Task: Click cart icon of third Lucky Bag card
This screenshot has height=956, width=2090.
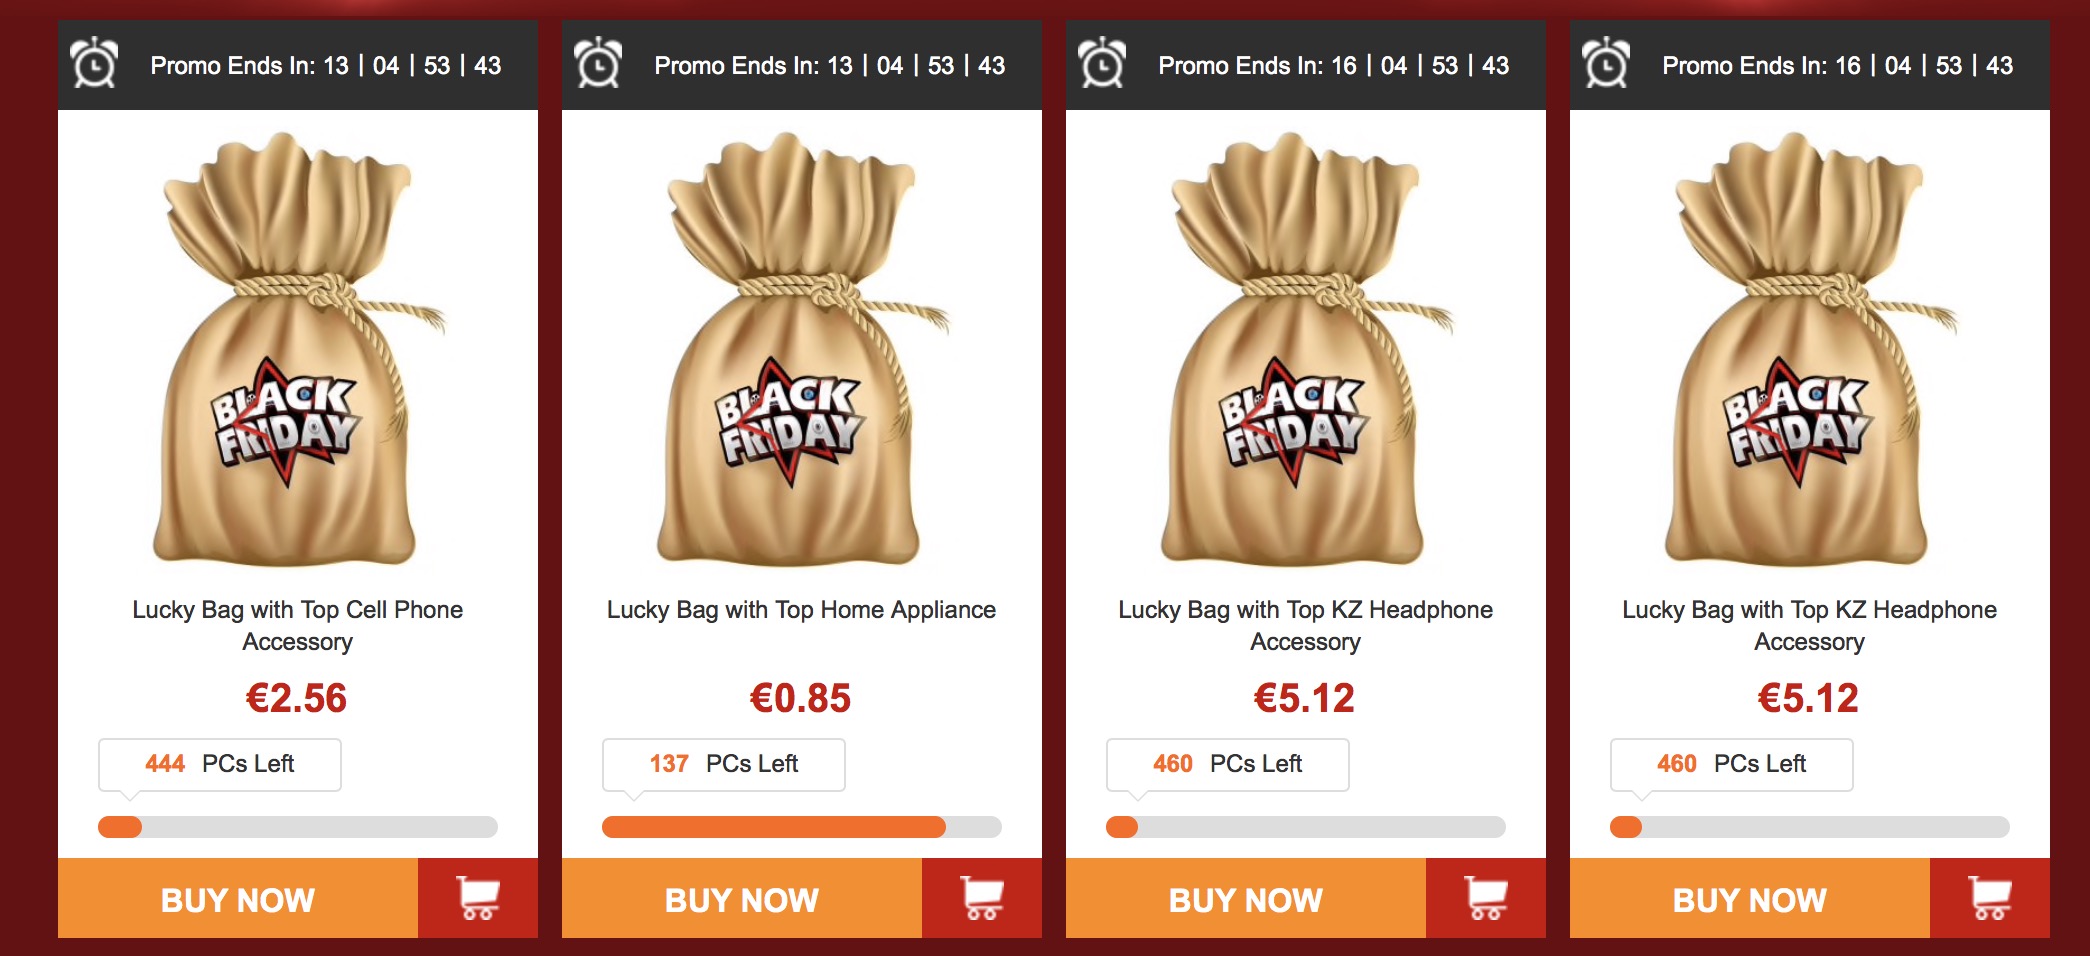Action: 1486,898
